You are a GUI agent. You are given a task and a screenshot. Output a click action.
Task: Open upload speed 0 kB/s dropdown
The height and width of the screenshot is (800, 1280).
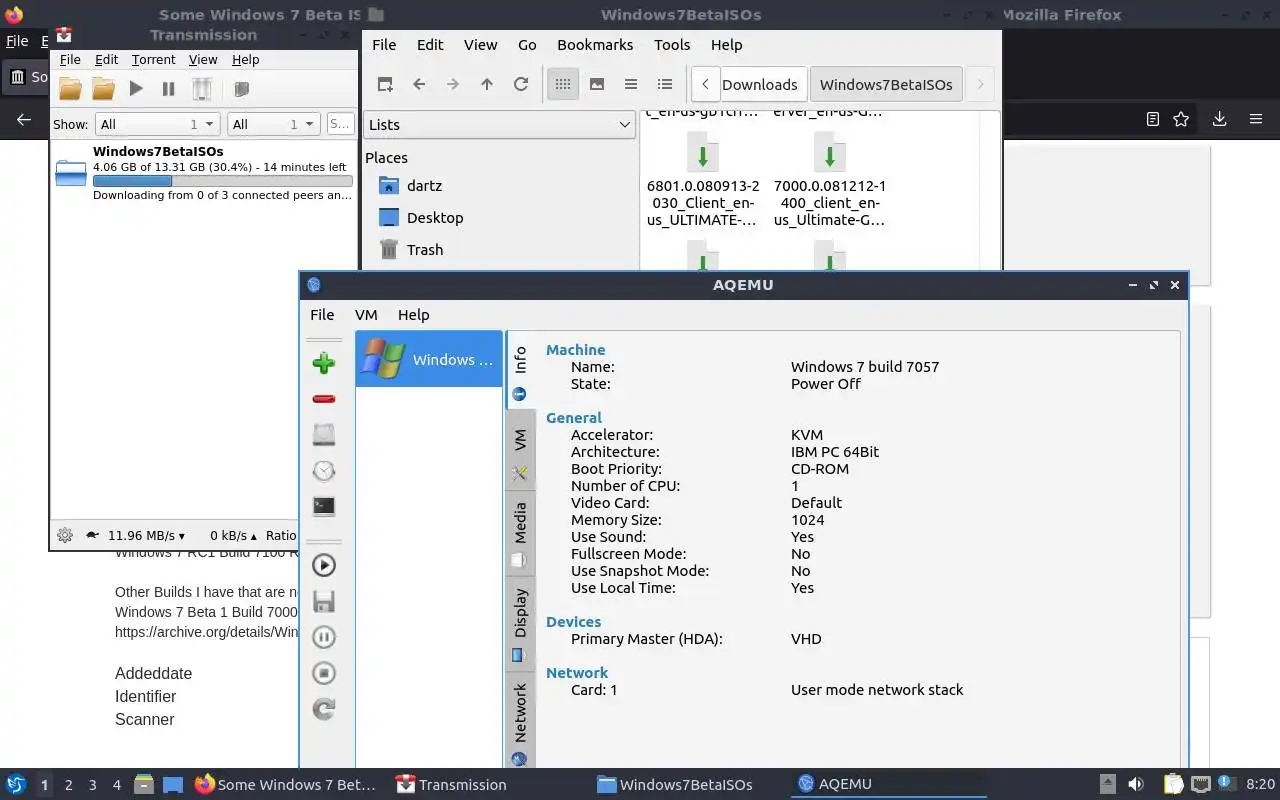point(233,535)
